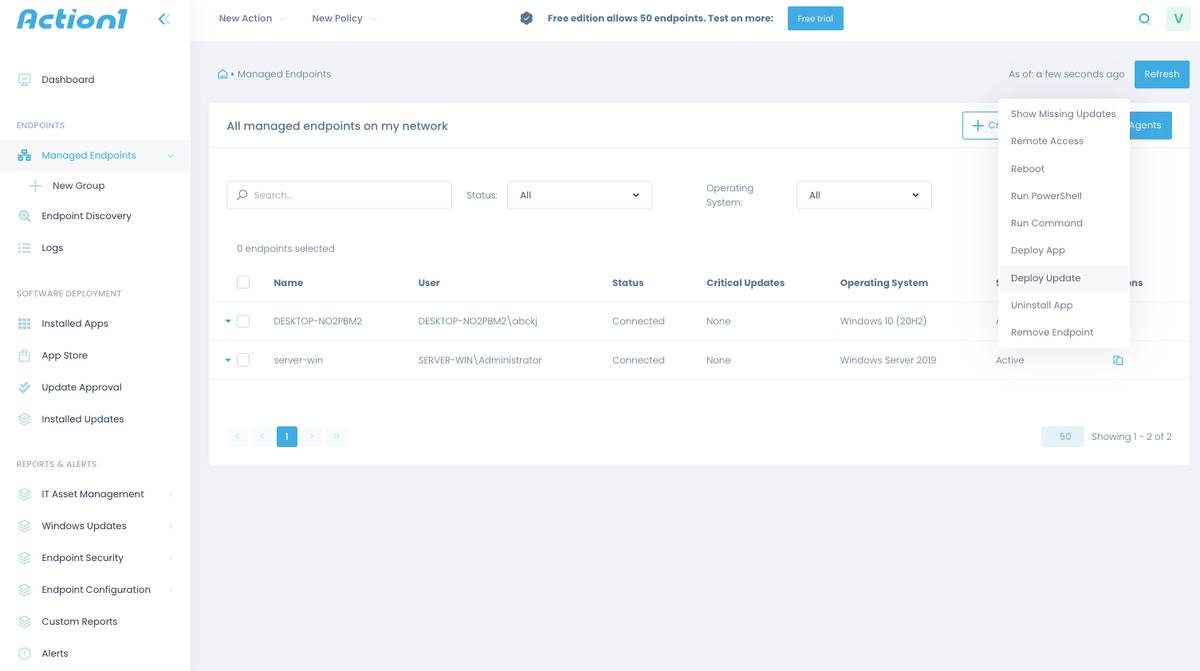Open the New Action dropdown
The image size is (1200, 671).
(x=252, y=19)
